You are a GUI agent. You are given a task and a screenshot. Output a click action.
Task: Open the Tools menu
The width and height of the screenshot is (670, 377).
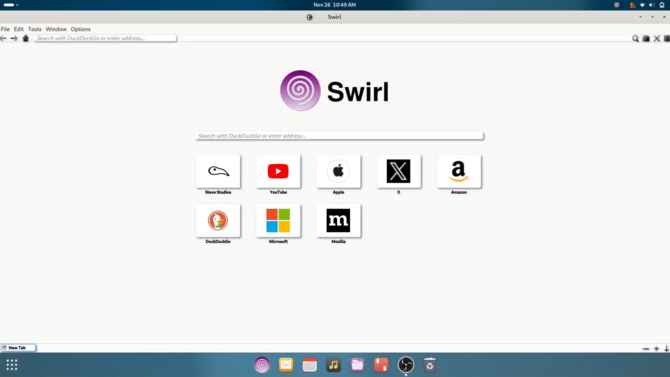[x=35, y=29]
